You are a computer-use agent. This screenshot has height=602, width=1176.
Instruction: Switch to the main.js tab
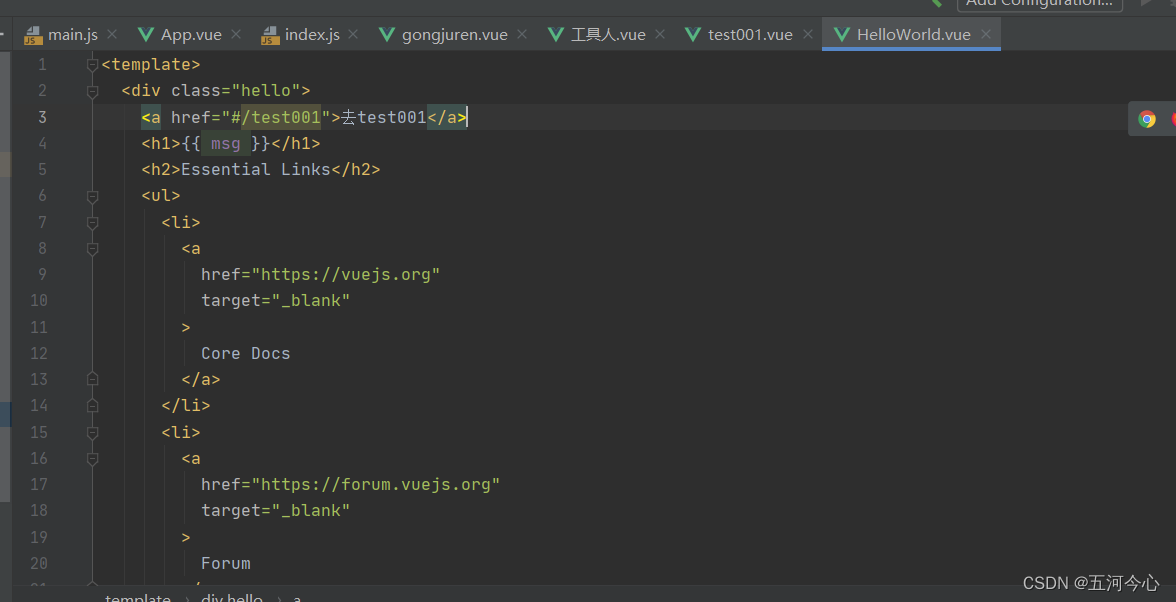62,34
